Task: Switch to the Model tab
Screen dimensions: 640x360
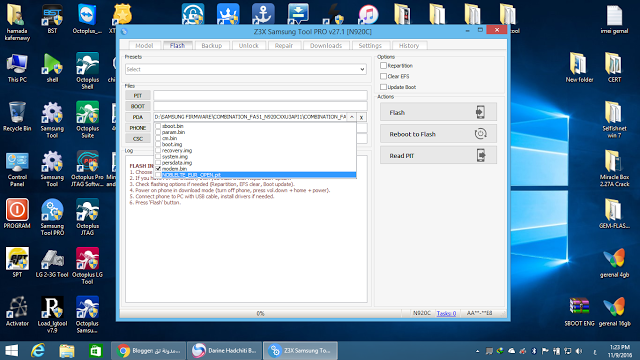Action: pyautogui.click(x=144, y=45)
